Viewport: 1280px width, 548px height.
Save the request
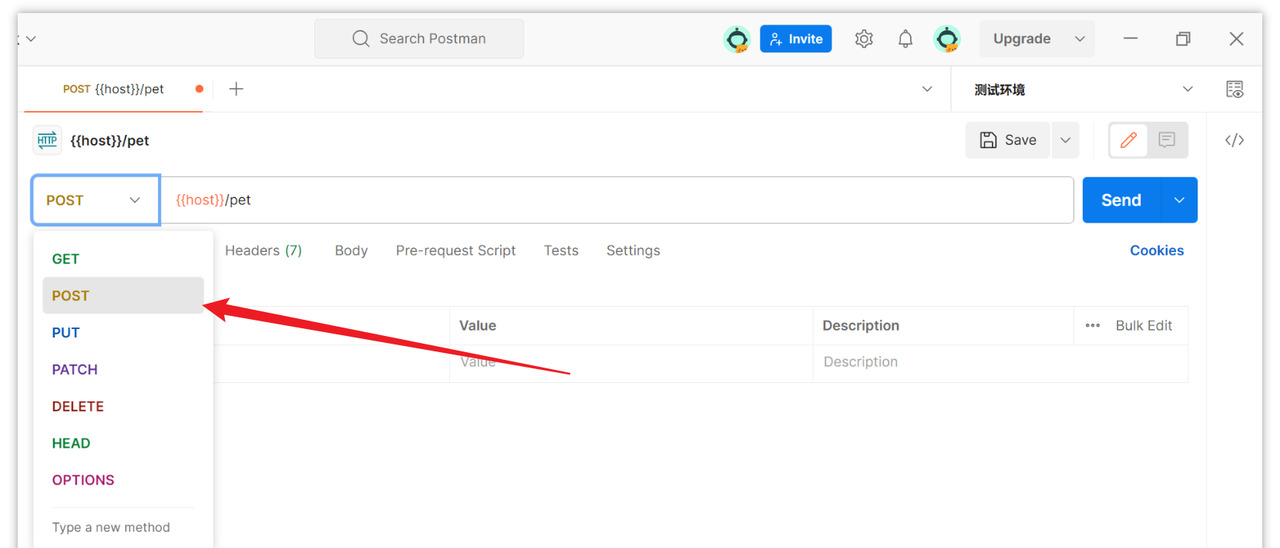tap(1007, 140)
